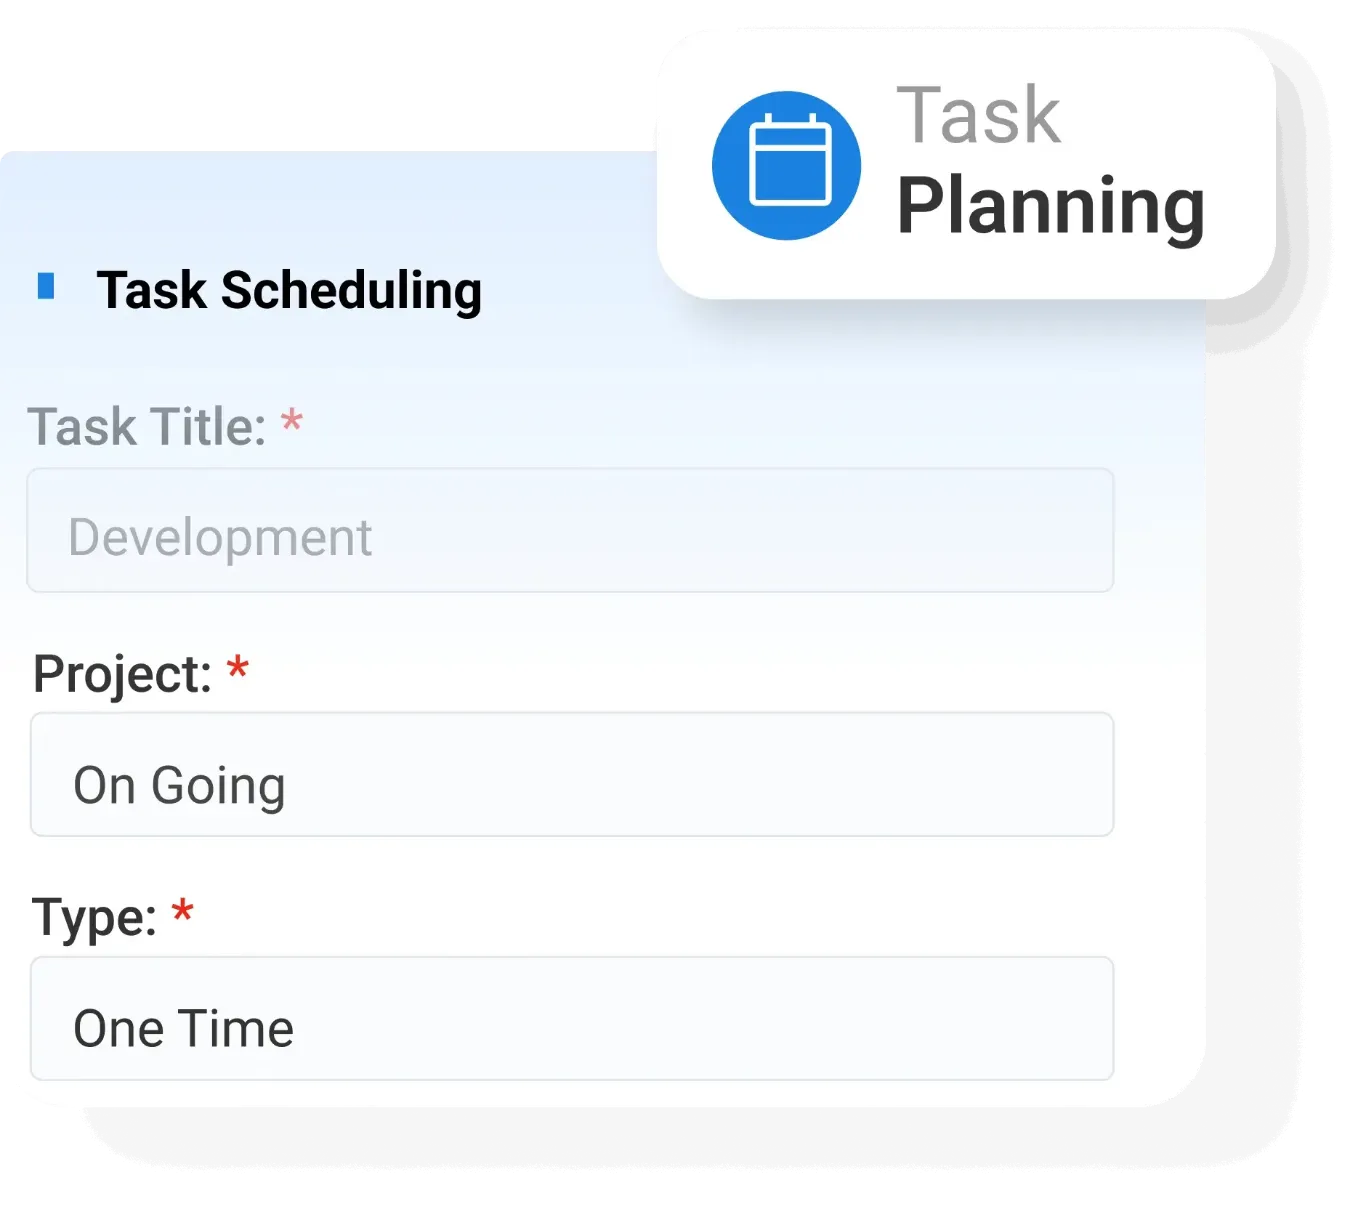
Task: Select the Development placeholder text
Action: 220,538
